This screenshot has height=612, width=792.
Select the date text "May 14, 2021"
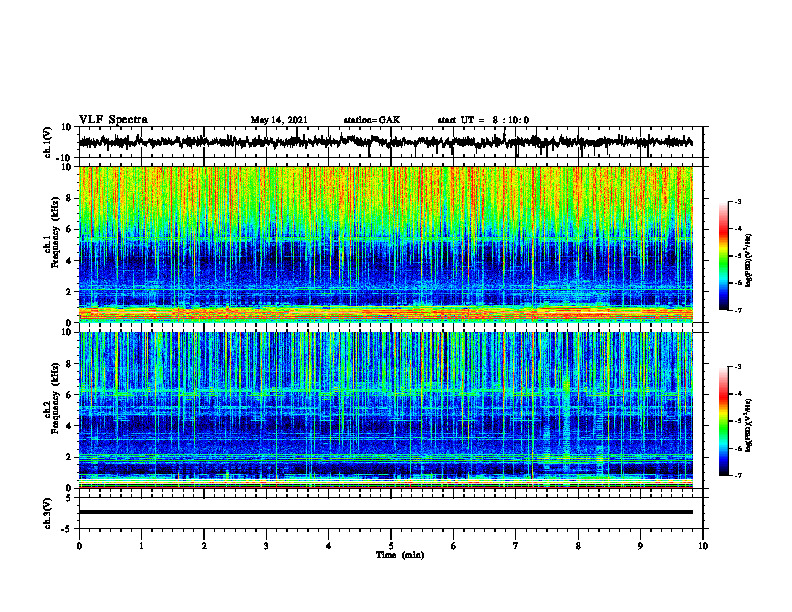coord(279,120)
